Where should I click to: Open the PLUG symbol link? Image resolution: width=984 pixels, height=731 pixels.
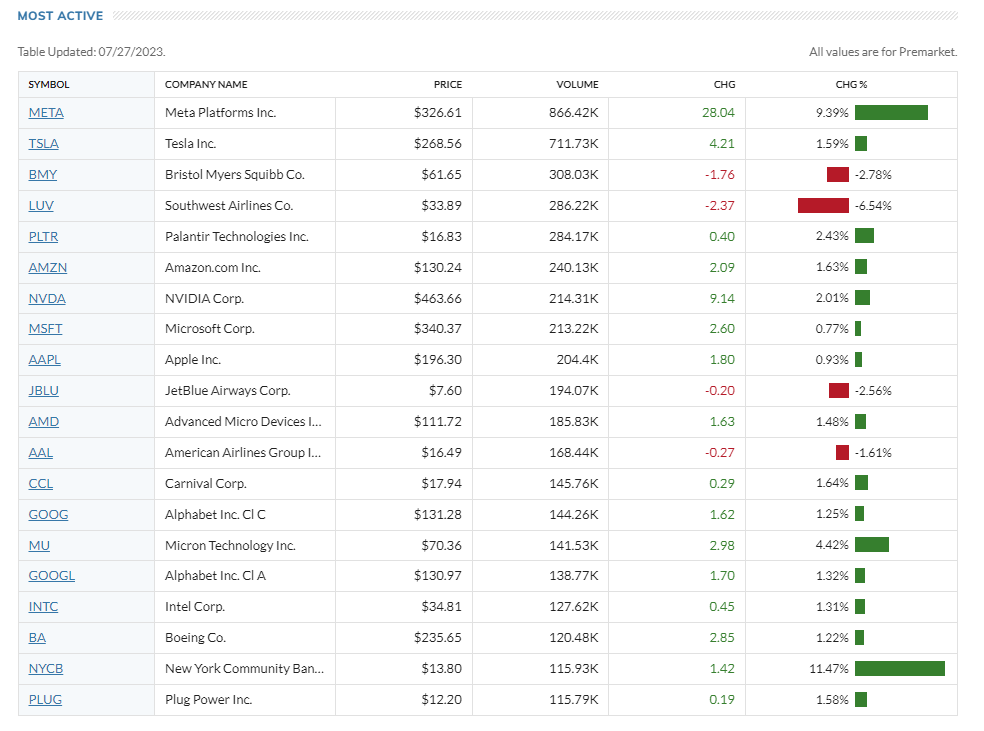(x=45, y=700)
